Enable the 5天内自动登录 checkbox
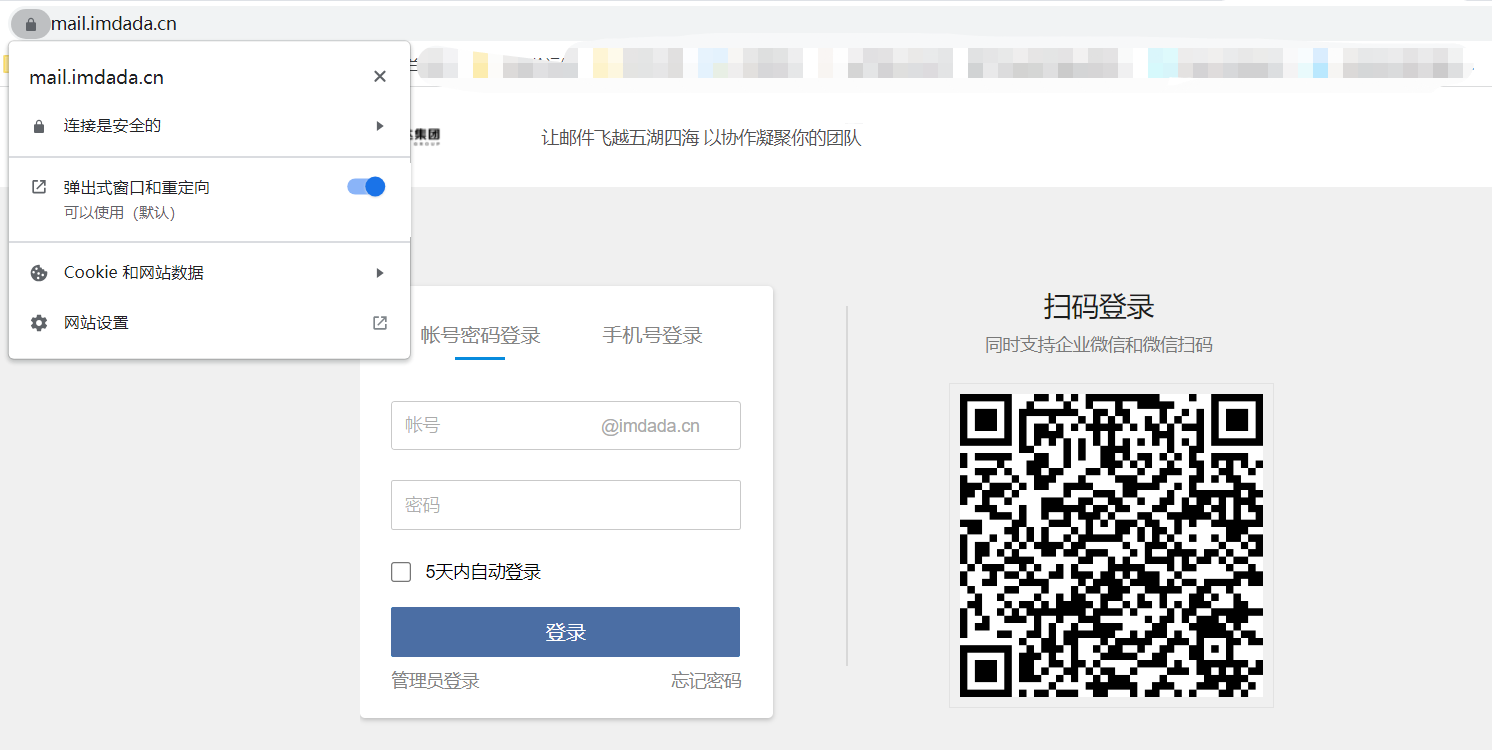1492x750 pixels. (x=401, y=572)
